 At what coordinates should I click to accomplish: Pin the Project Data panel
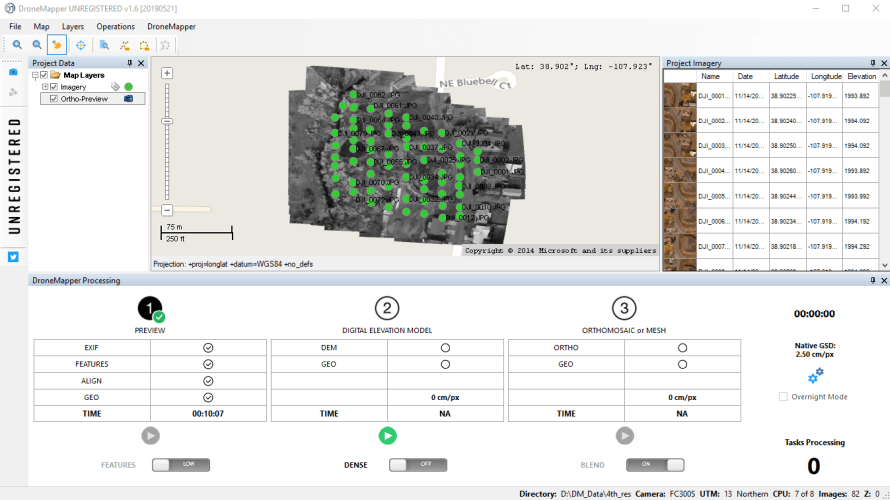[130, 63]
